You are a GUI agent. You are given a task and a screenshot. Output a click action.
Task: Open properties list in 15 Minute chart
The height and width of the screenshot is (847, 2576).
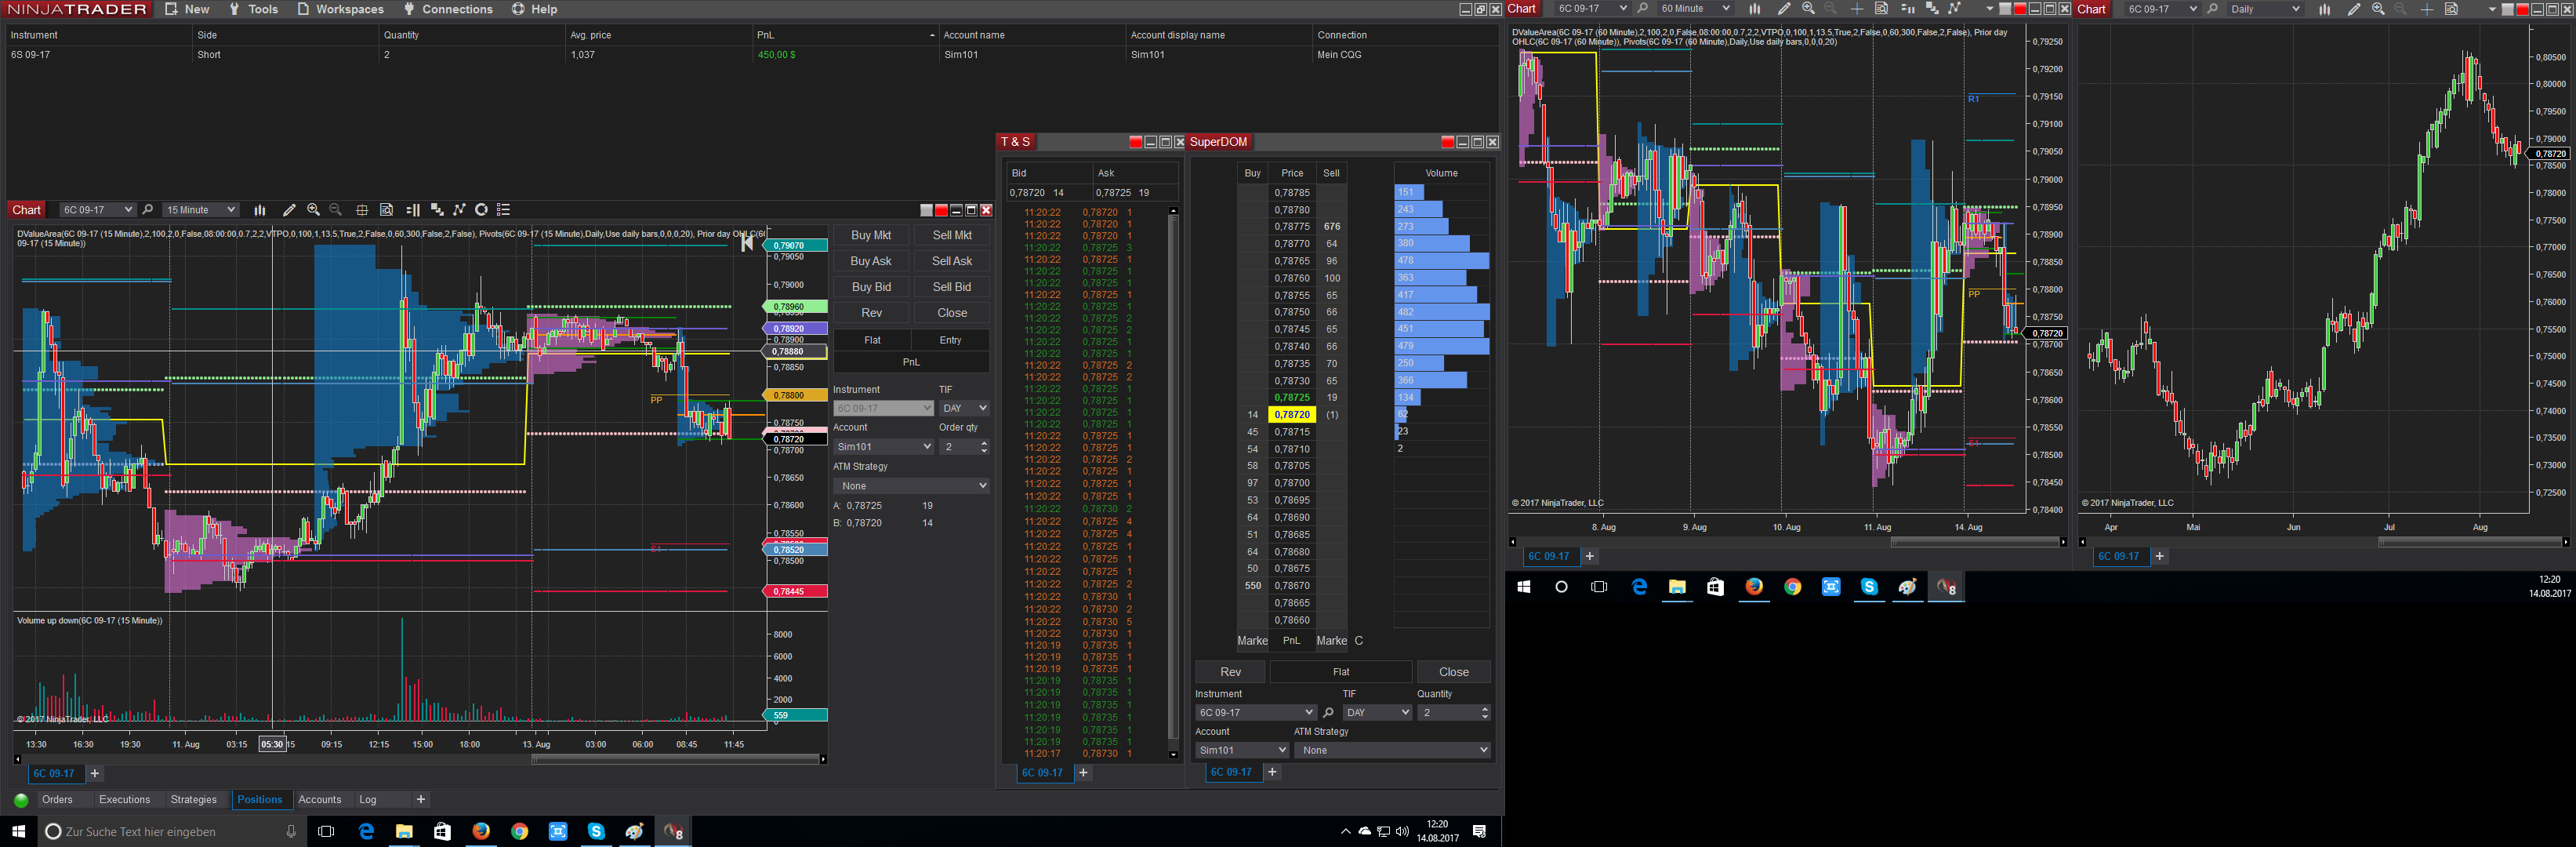(504, 210)
